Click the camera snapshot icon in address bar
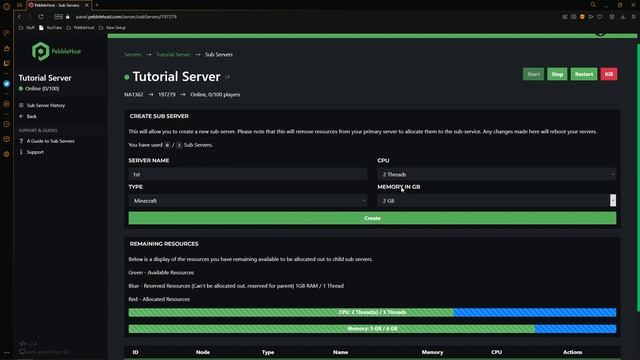The image size is (640, 360). pyautogui.click(x=573, y=17)
